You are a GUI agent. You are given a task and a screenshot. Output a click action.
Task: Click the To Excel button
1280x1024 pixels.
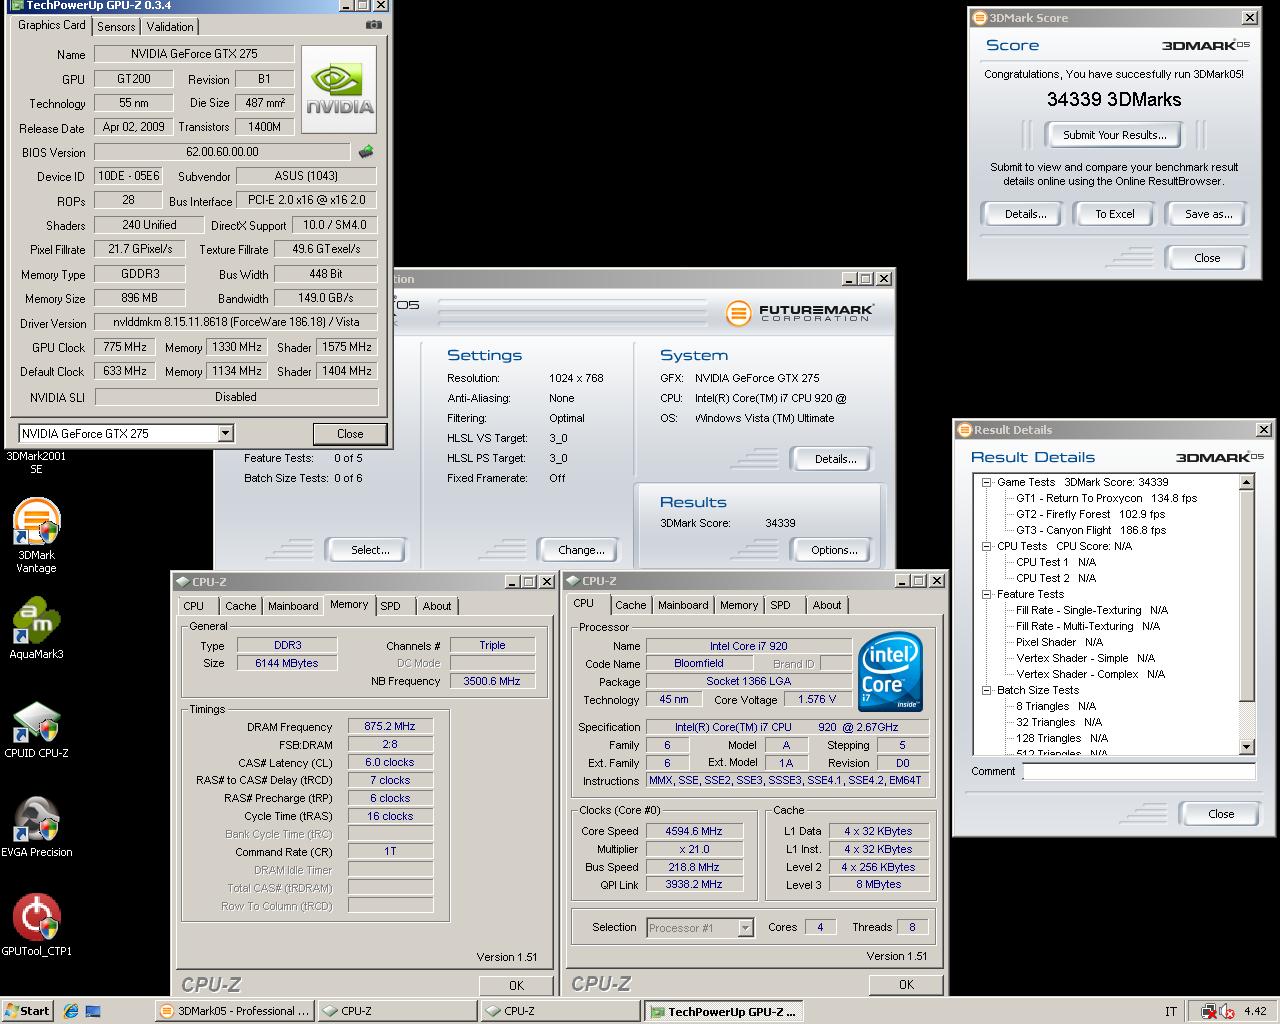(1114, 214)
